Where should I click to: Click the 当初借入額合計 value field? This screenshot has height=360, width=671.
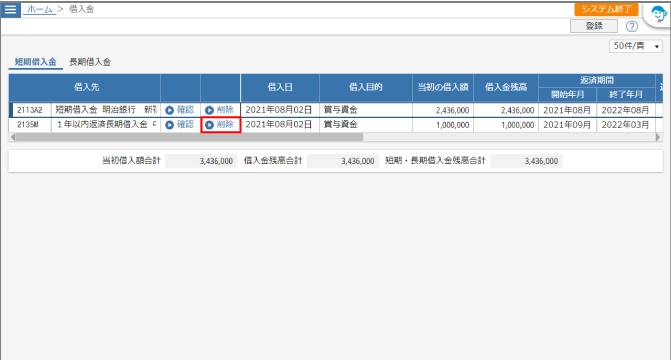(201, 161)
